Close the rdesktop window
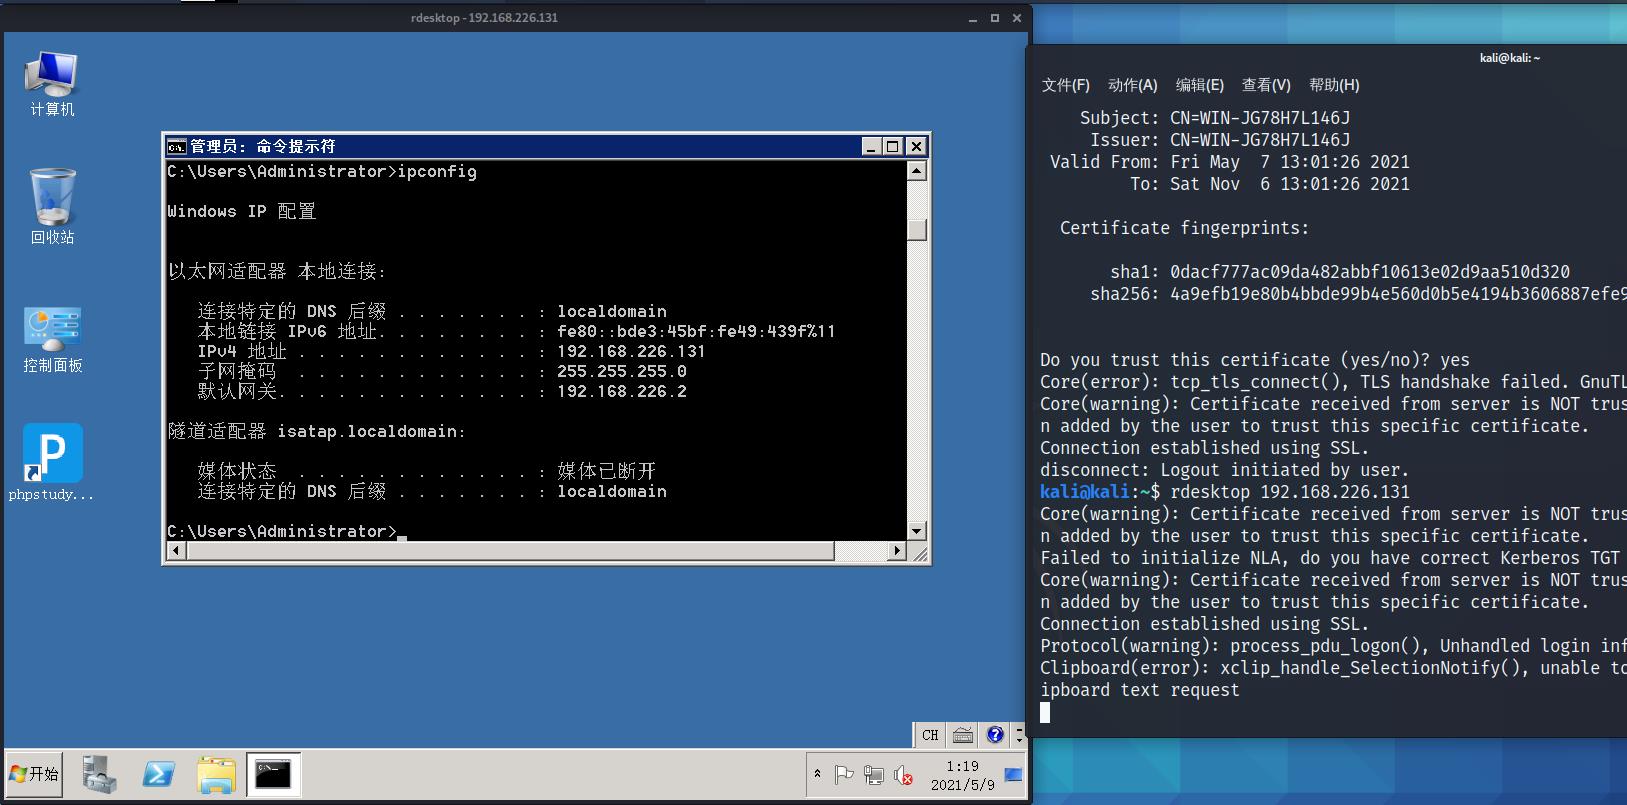Image resolution: width=1627 pixels, height=805 pixels. [x=1017, y=18]
